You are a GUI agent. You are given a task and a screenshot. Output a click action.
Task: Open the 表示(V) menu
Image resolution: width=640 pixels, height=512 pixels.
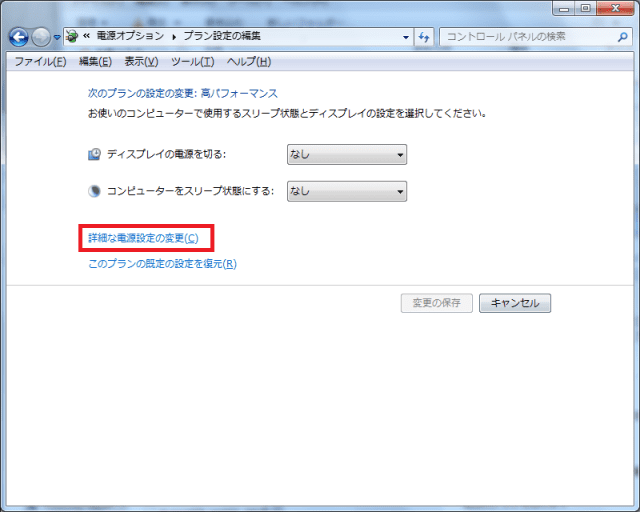point(141,62)
